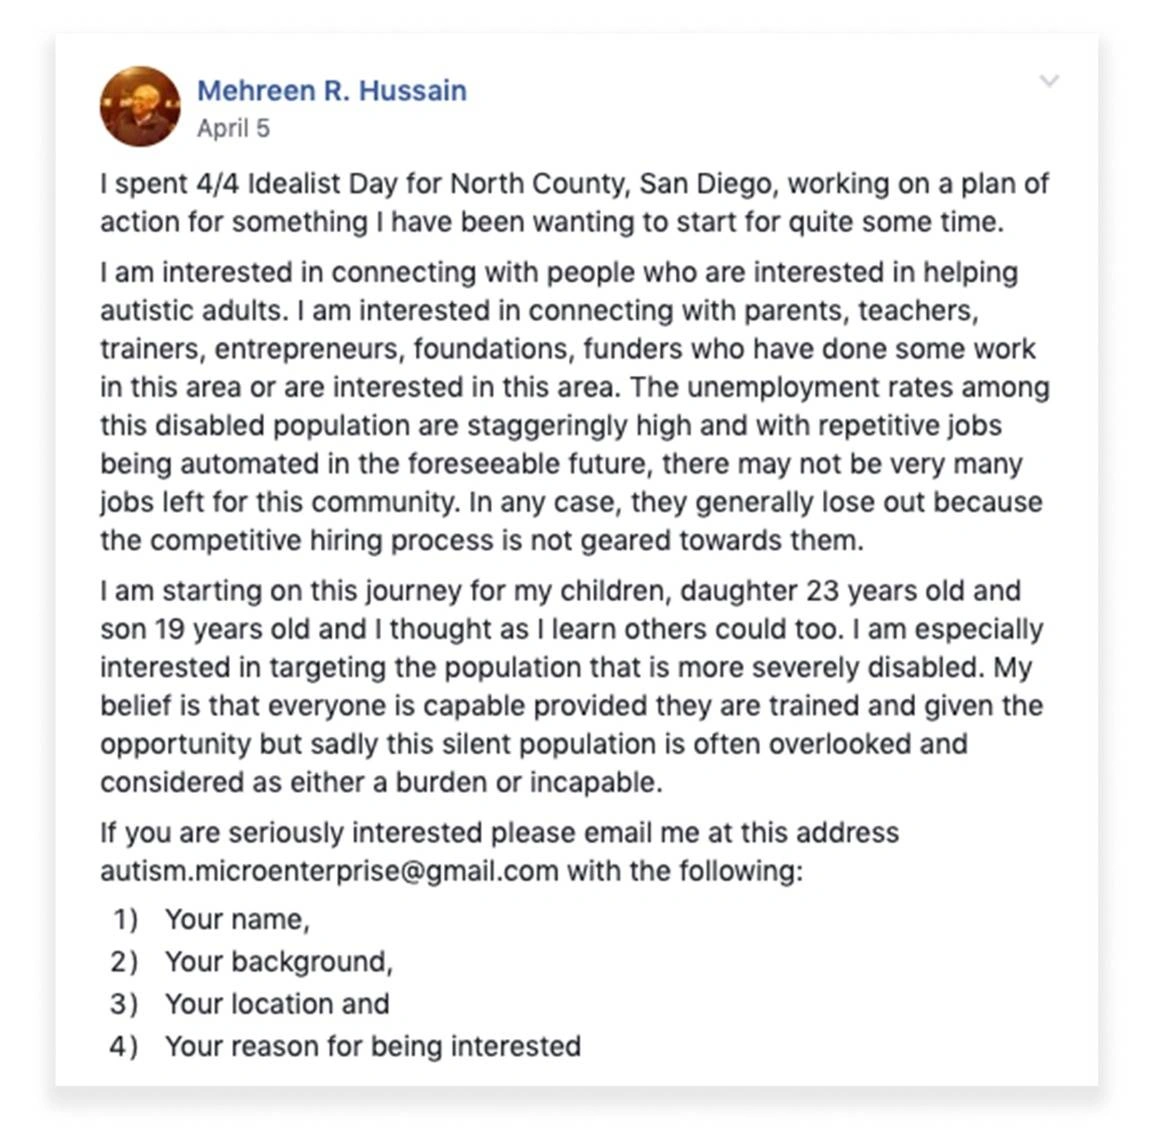Click the "3)" list number marker
This screenshot has width=1152, height=1145.
[124, 1004]
